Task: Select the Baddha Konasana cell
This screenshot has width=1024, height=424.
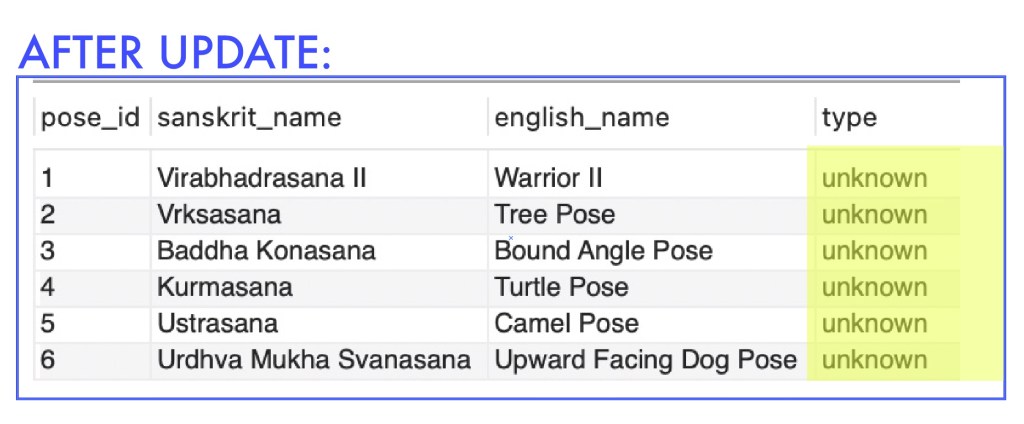Action: tap(266, 251)
